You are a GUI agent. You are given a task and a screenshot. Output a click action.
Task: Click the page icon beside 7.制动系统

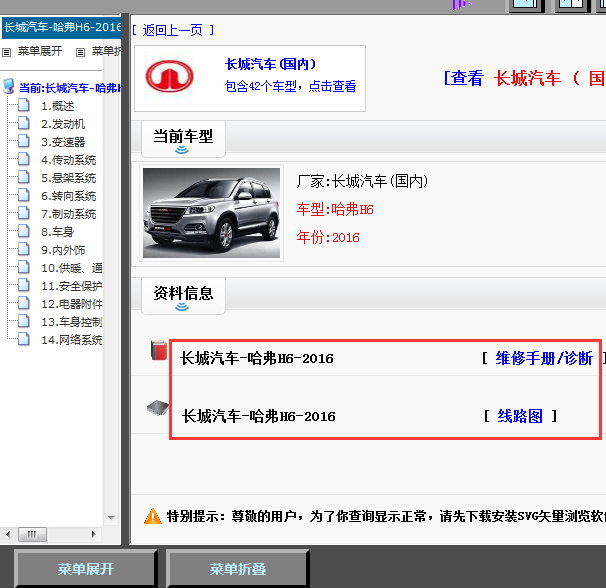[x=24, y=213]
